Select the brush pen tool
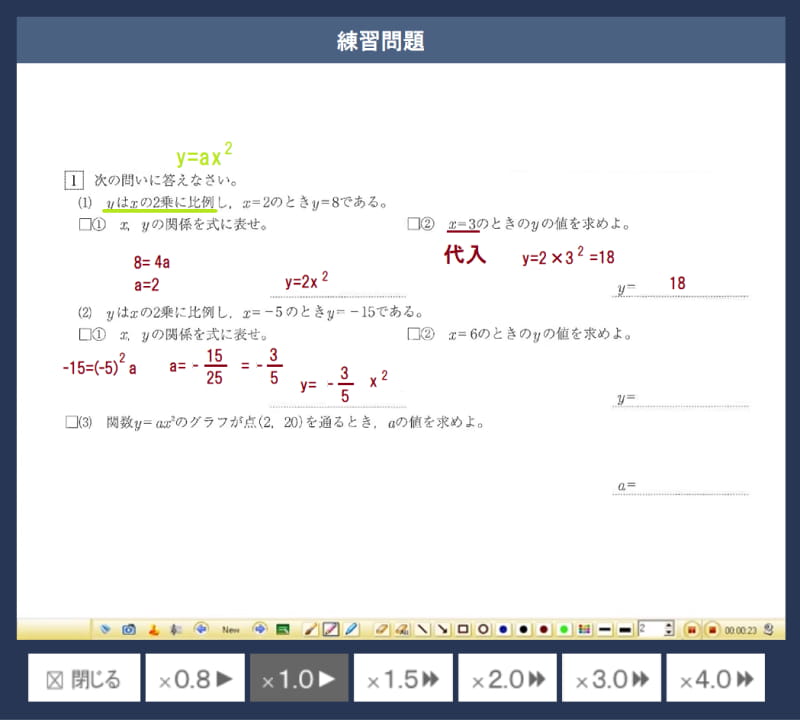The width and height of the screenshot is (800, 720). tap(310, 629)
